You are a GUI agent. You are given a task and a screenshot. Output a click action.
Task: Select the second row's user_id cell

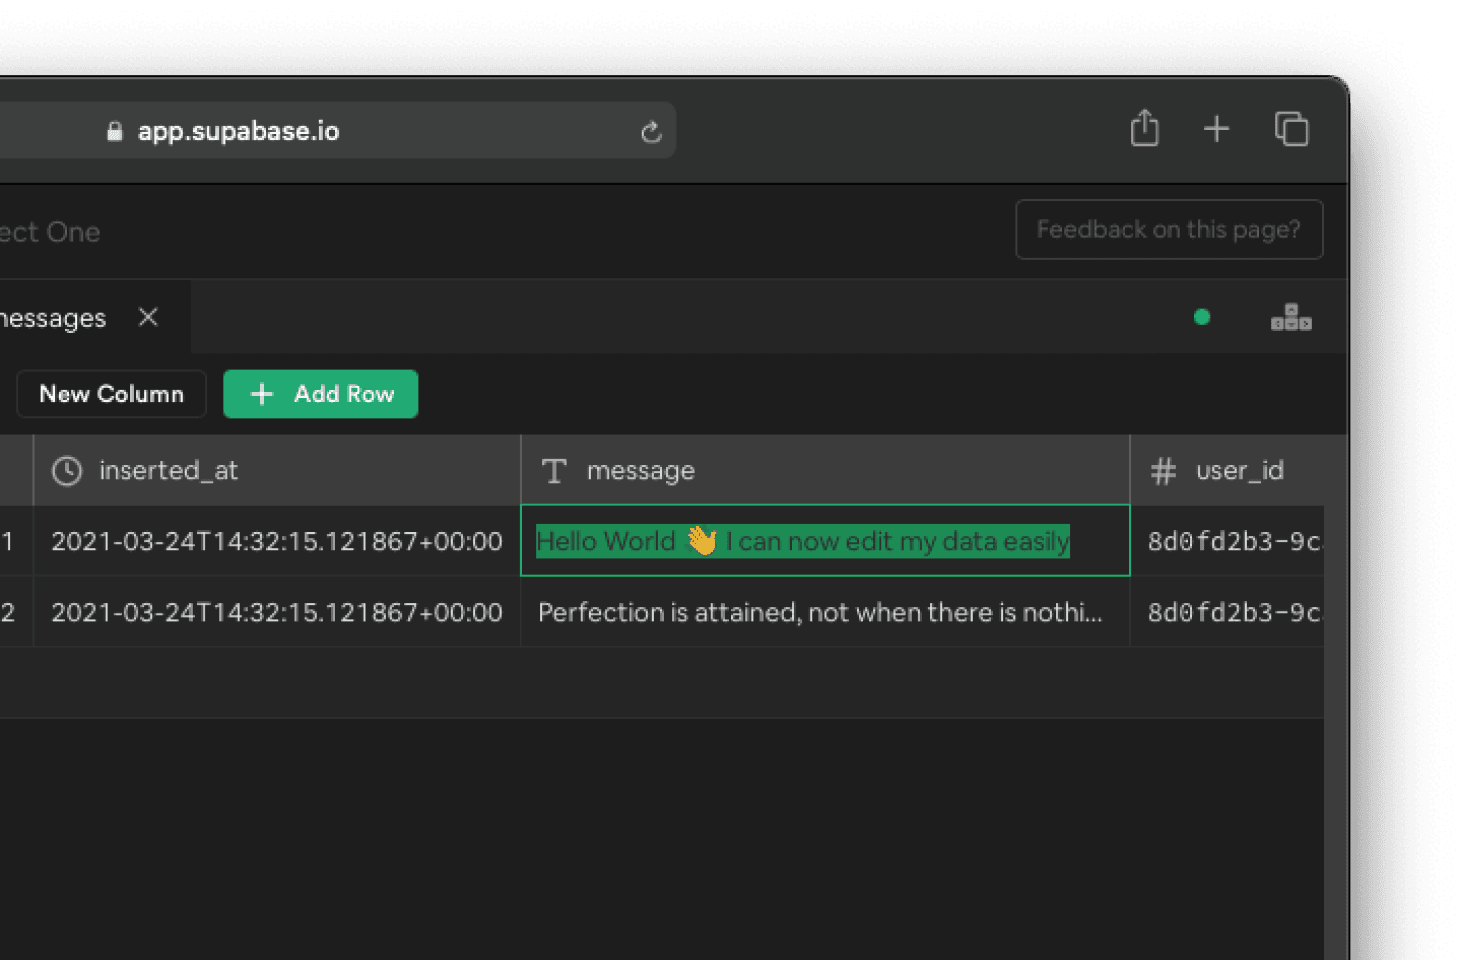(1233, 612)
